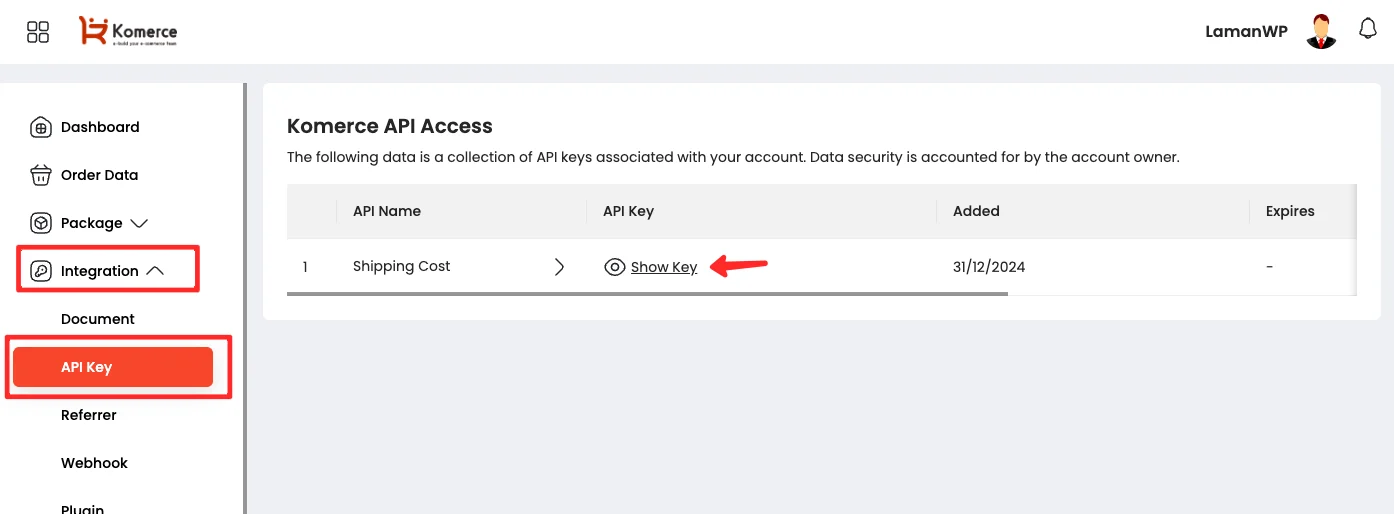Click the LamanWP user avatar
The height and width of the screenshot is (514, 1394).
tap(1321, 32)
